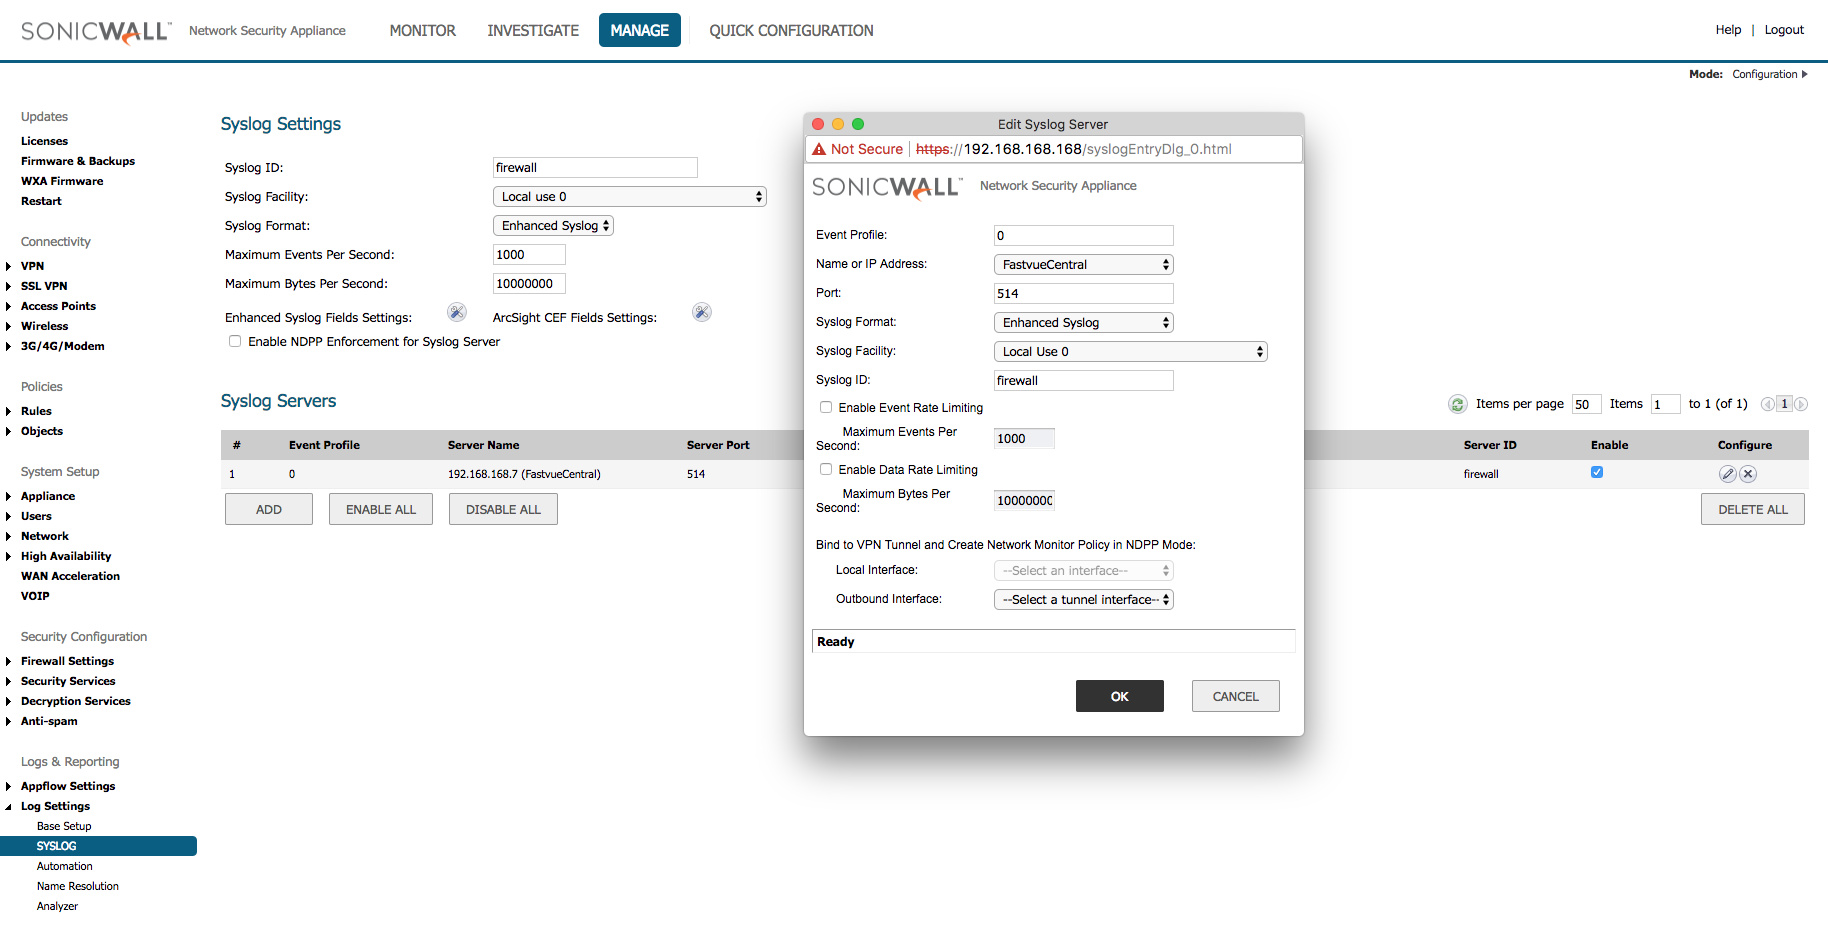Switch to the MONITOR tab

click(x=422, y=30)
